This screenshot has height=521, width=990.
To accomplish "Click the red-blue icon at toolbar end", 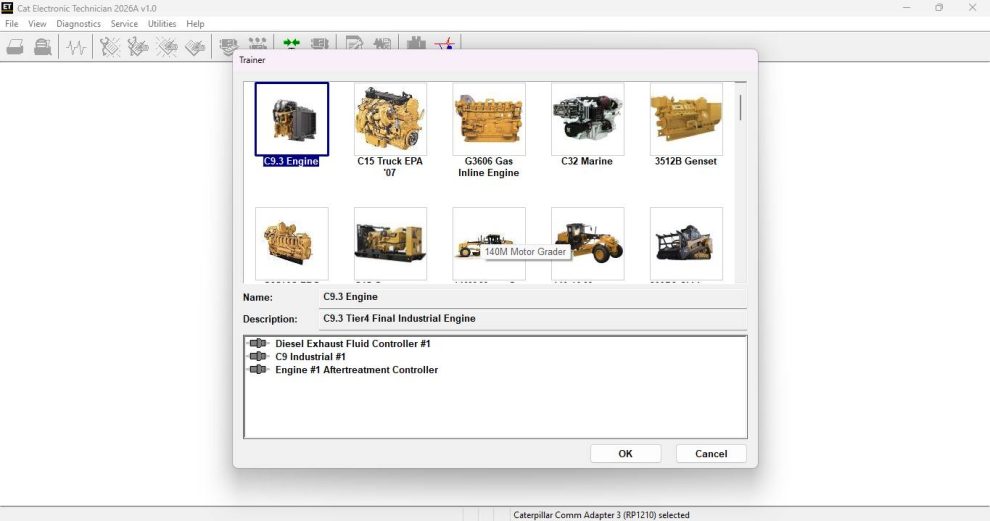I will pyautogui.click(x=444, y=44).
